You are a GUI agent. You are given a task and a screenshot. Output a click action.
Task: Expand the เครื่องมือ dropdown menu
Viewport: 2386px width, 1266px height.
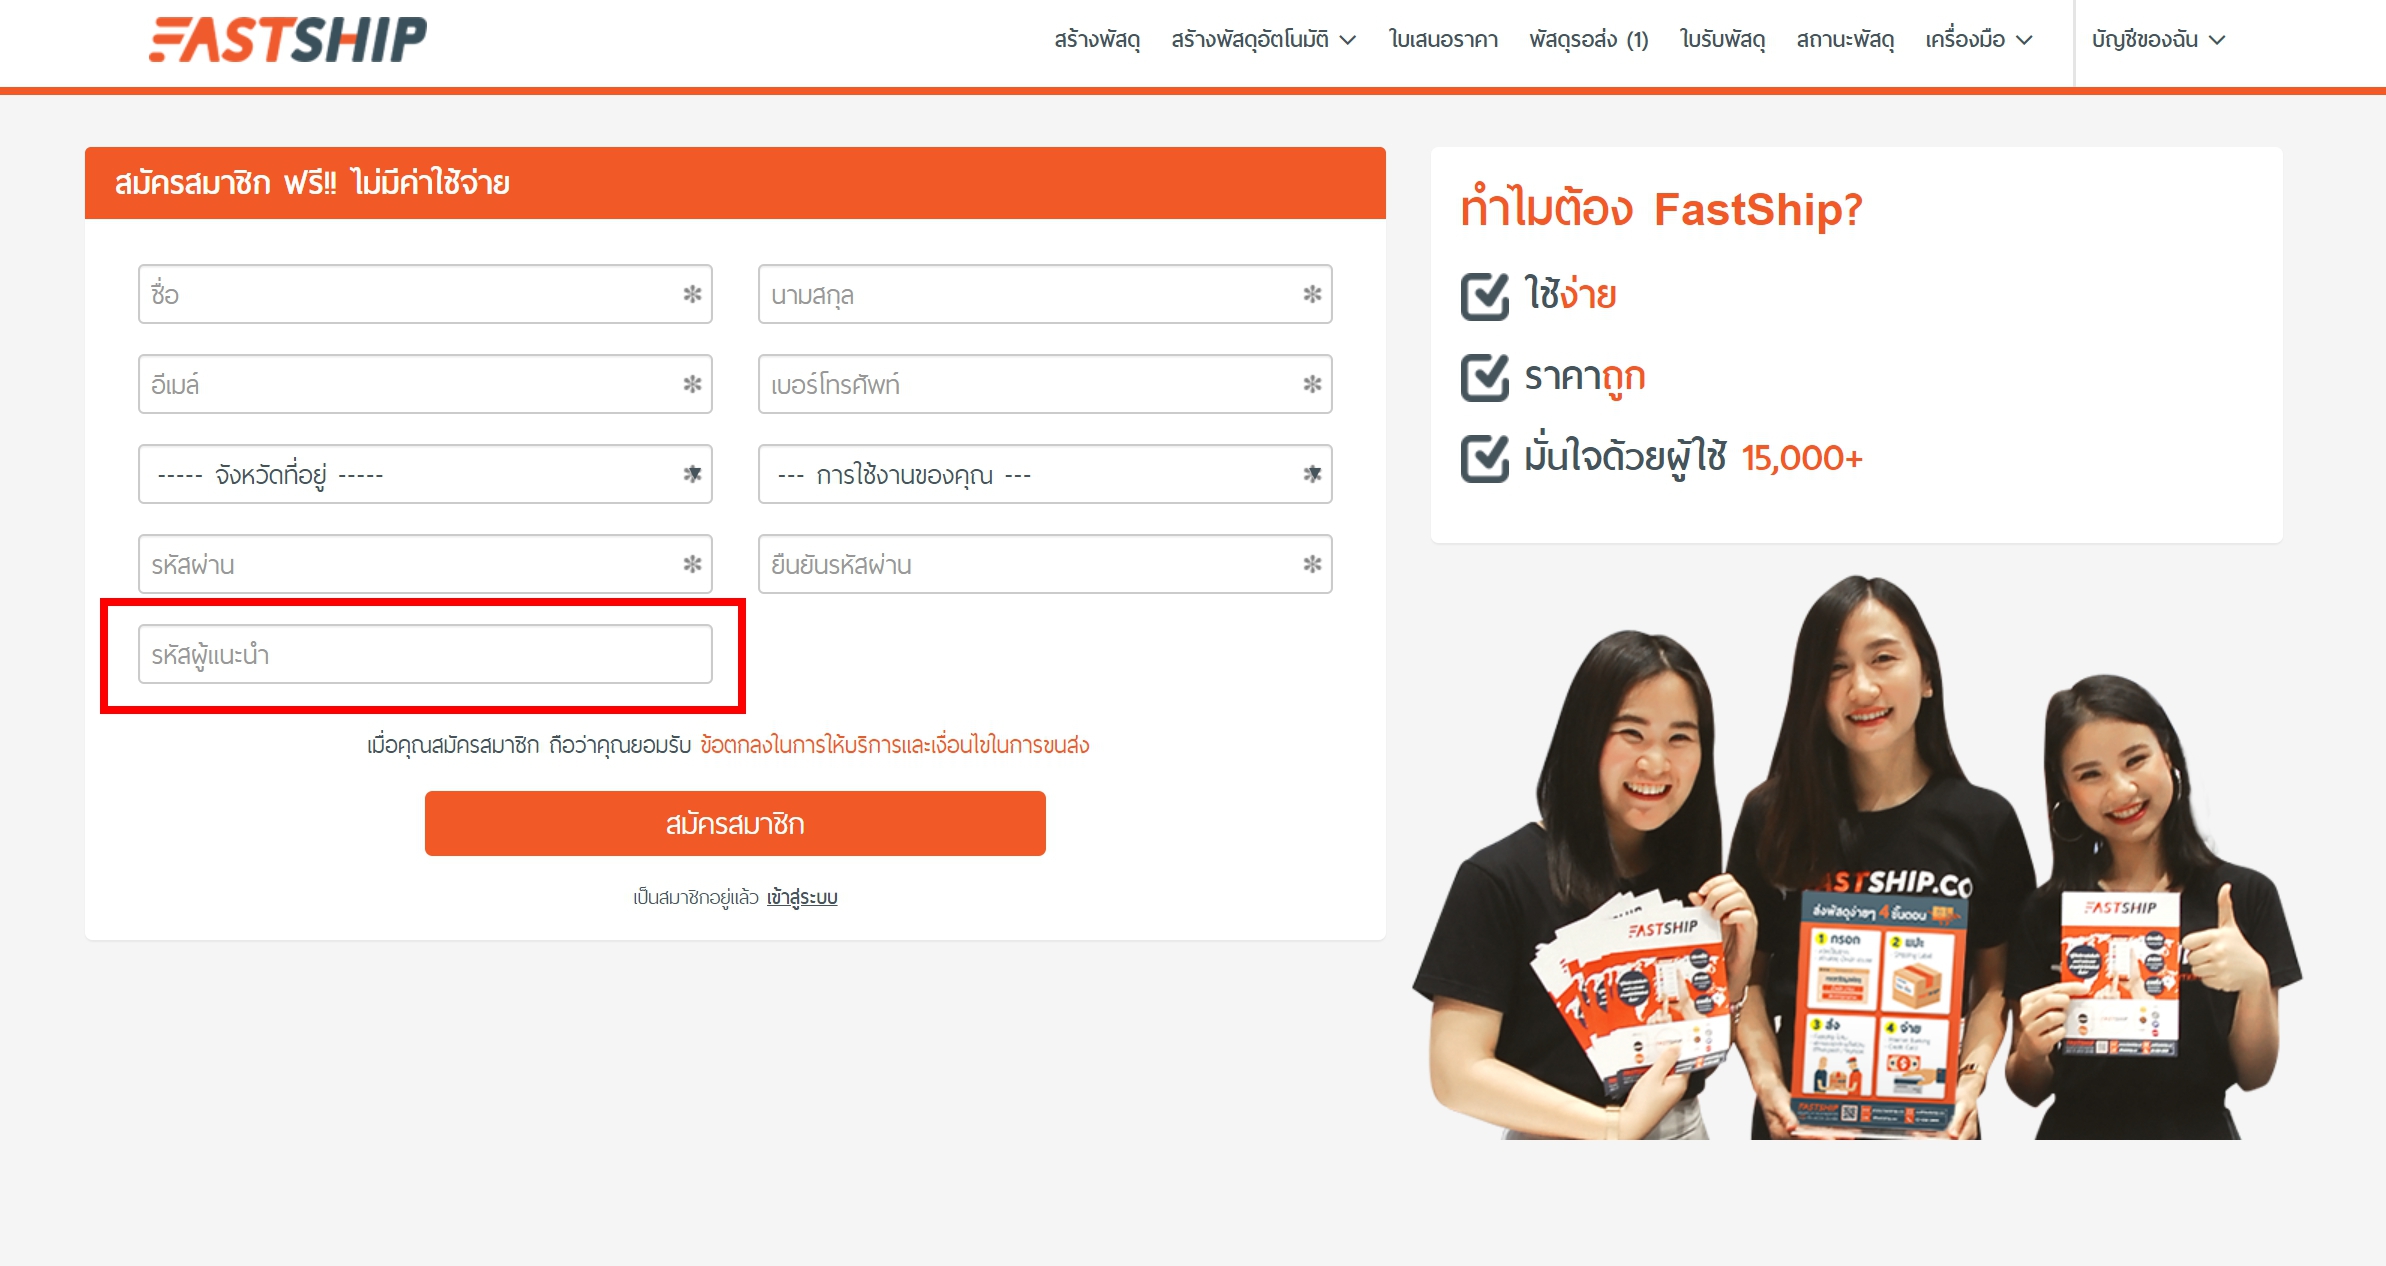[1979, 40]
